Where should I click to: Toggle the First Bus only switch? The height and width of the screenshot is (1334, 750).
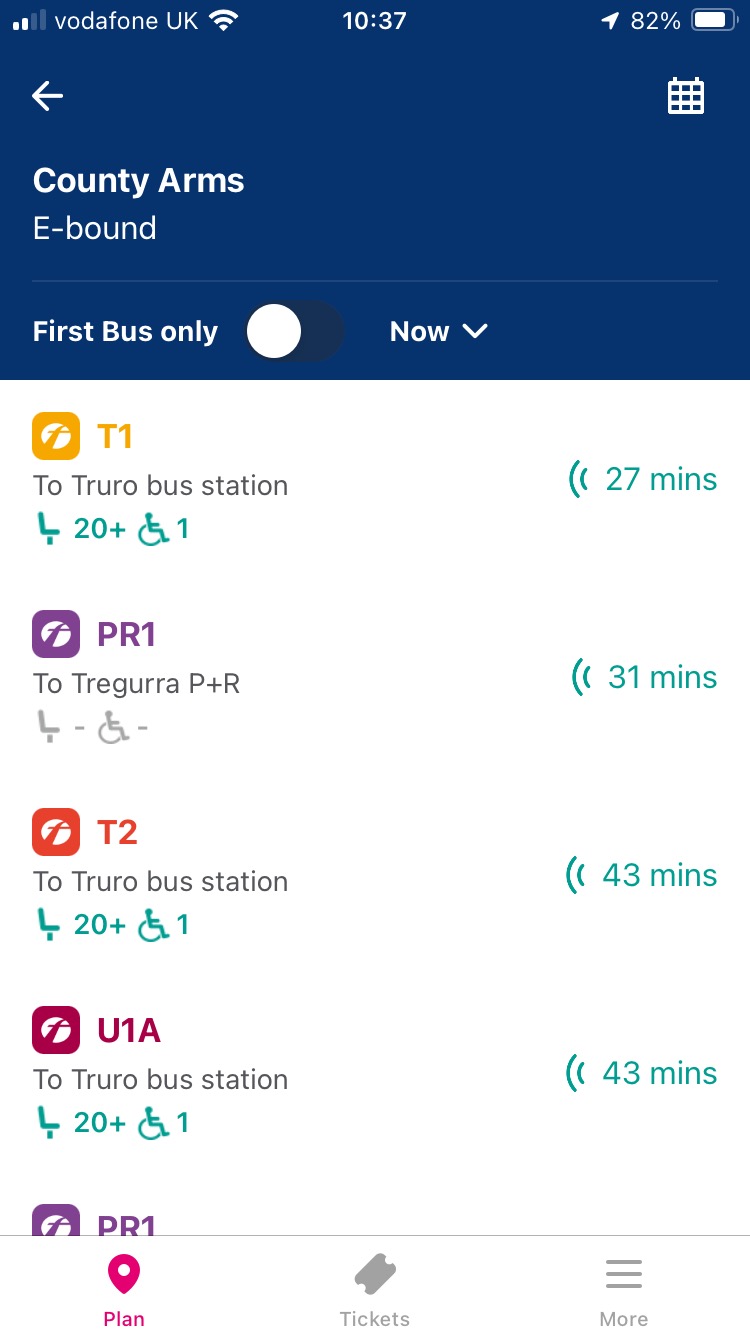point(294,332)
